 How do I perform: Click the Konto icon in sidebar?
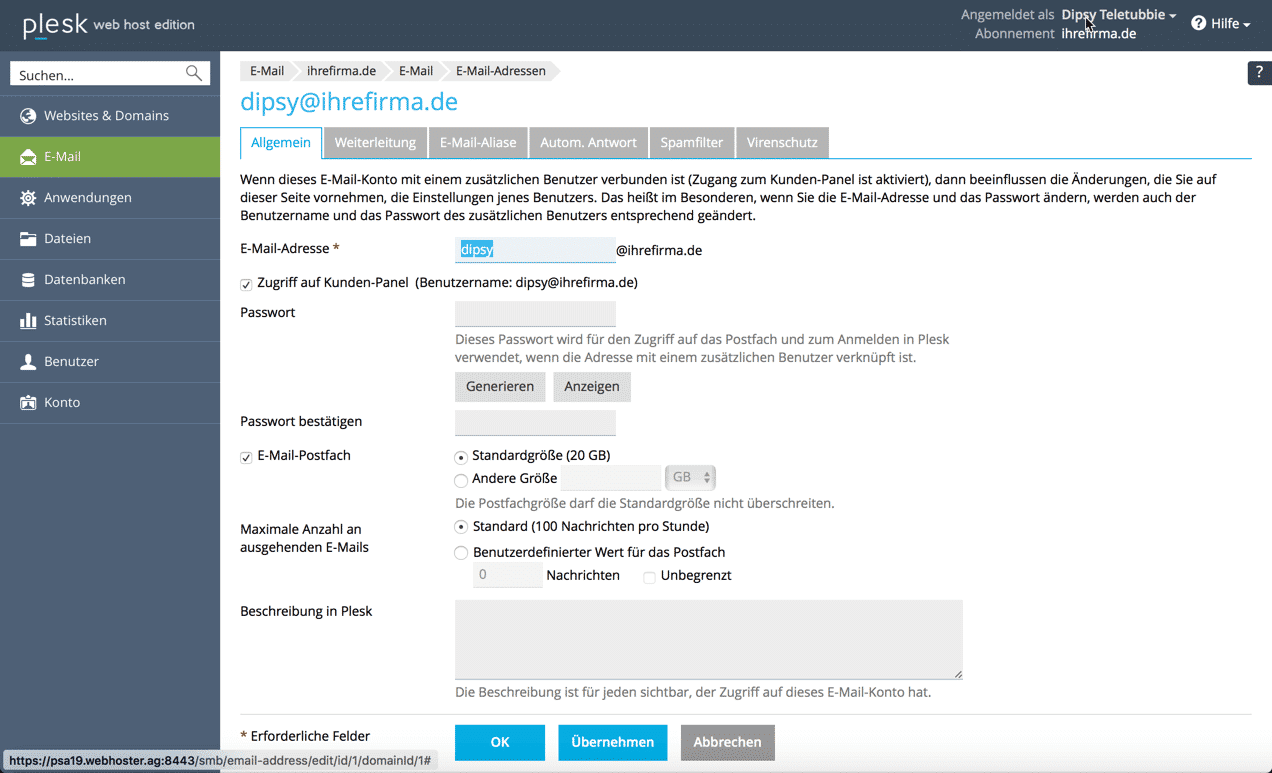pos(28,403)
